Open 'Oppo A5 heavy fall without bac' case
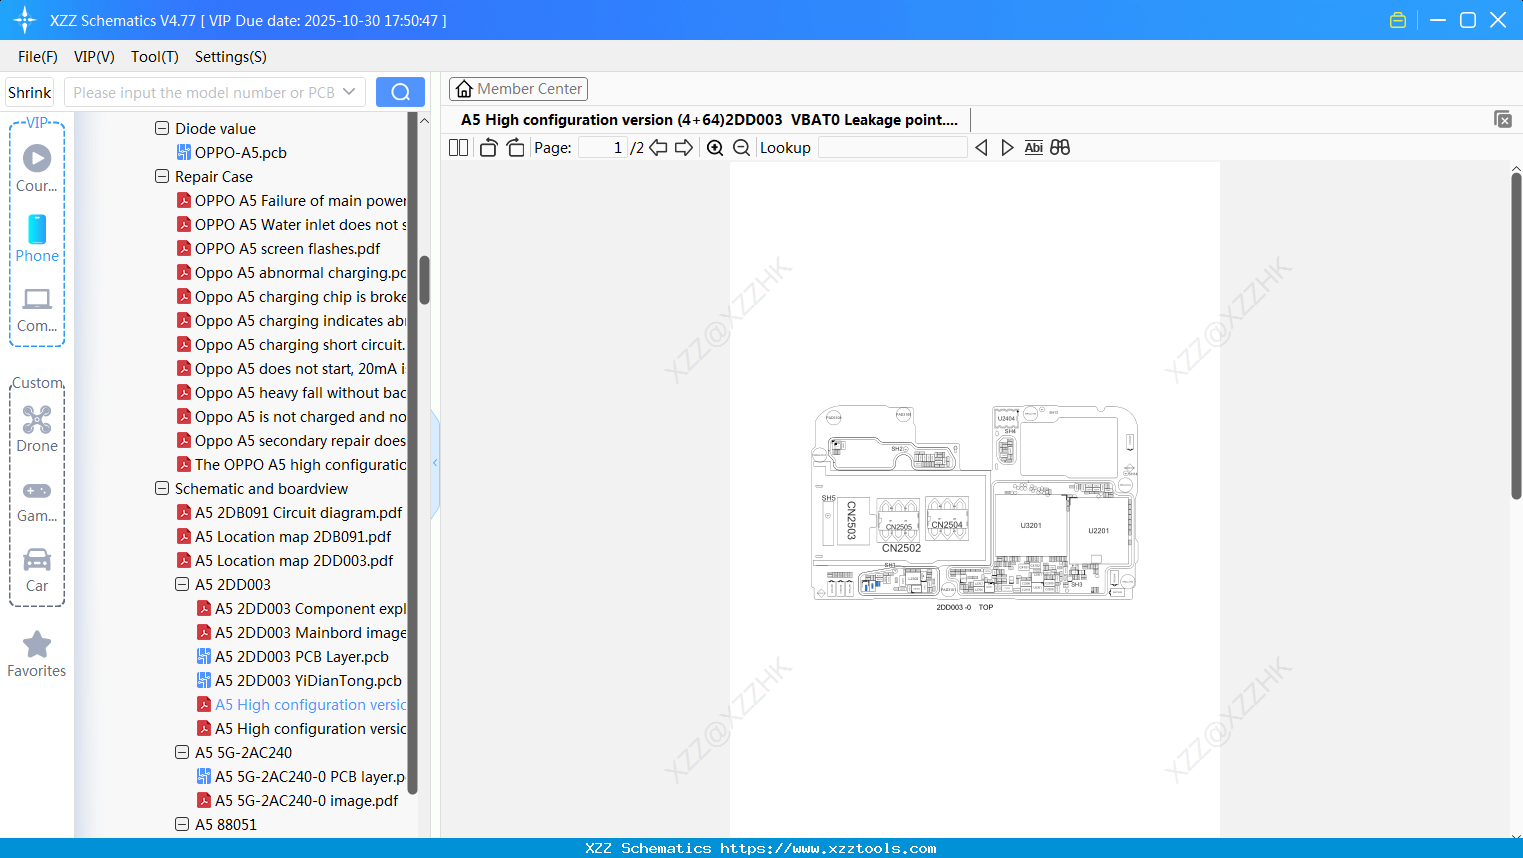The height and width of the screenshot is (858, 1523). click(x=292, y=393)
